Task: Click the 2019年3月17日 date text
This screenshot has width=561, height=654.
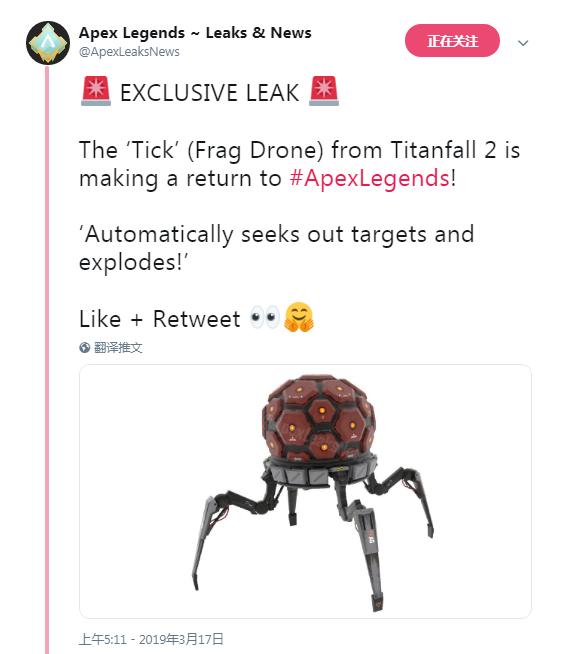Action: [x=181, y=639]
